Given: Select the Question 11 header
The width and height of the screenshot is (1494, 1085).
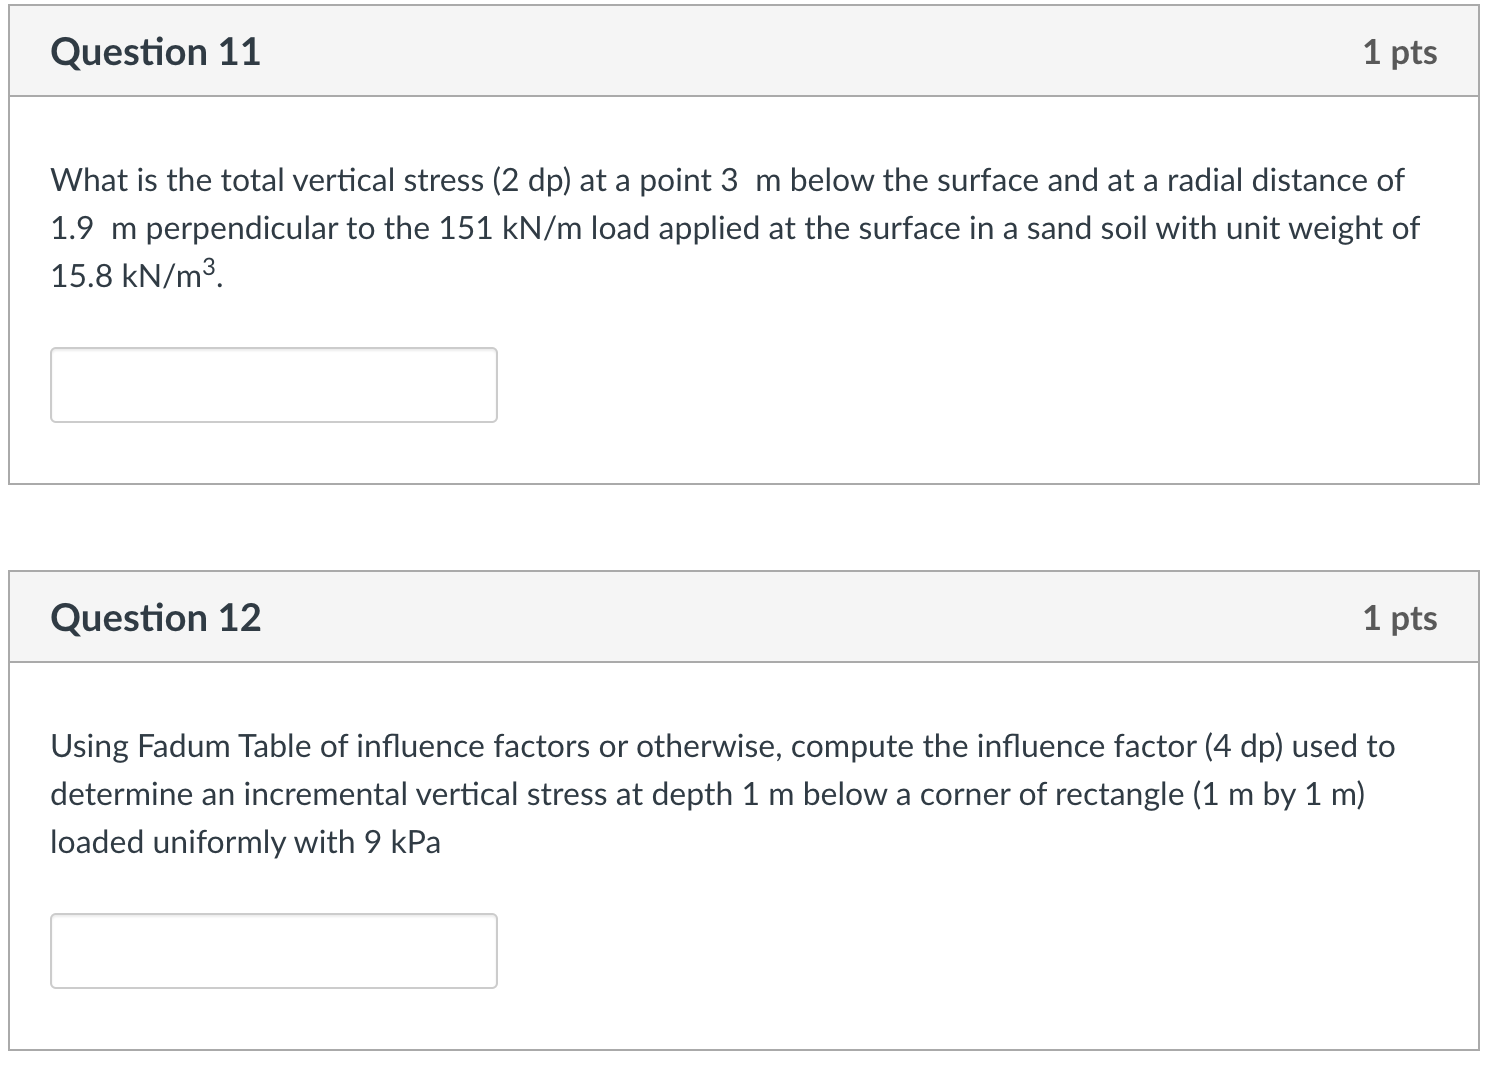Looking at the screenshot, I should pyautogui.click(x=155, y=52).
